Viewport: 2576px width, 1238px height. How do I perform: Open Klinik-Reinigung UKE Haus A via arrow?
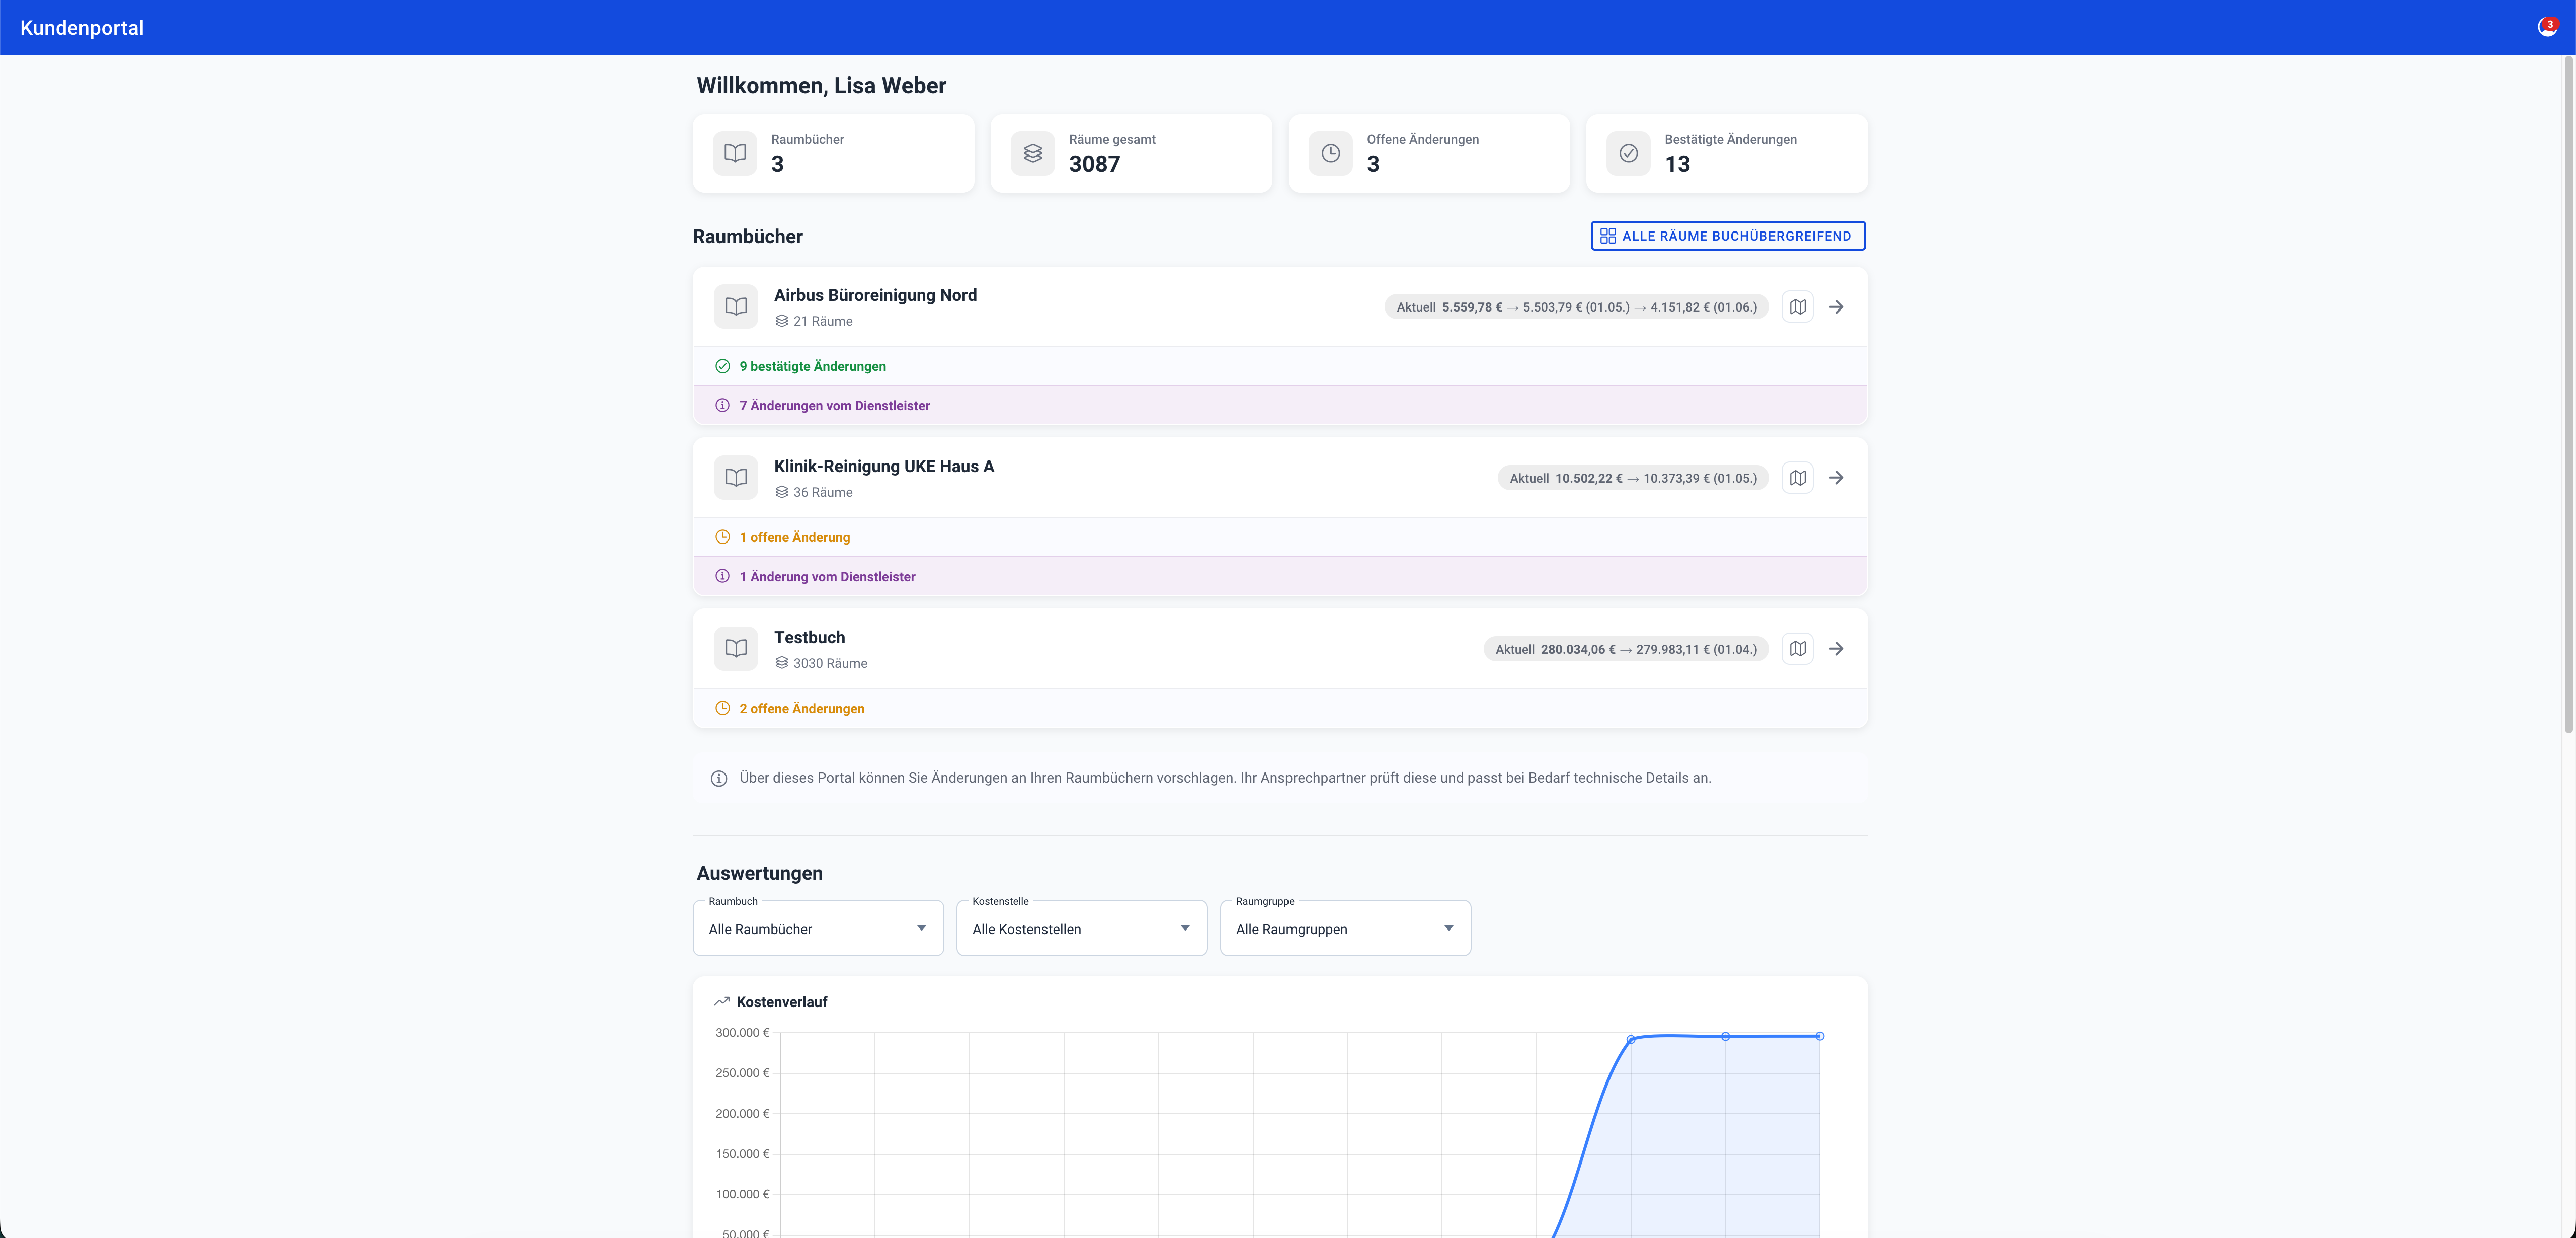[1836, 478]
